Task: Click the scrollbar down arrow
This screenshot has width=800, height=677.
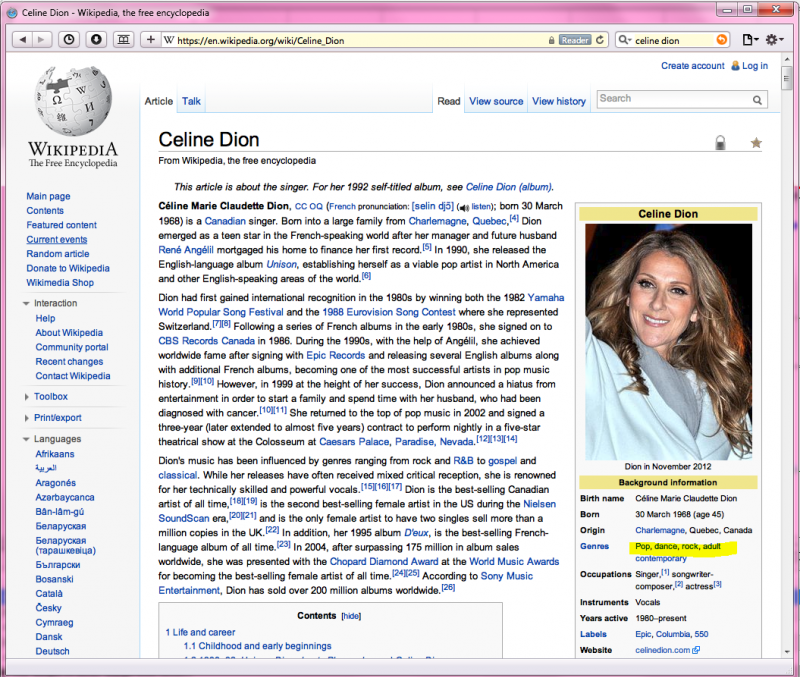Action: coord(786,652)
